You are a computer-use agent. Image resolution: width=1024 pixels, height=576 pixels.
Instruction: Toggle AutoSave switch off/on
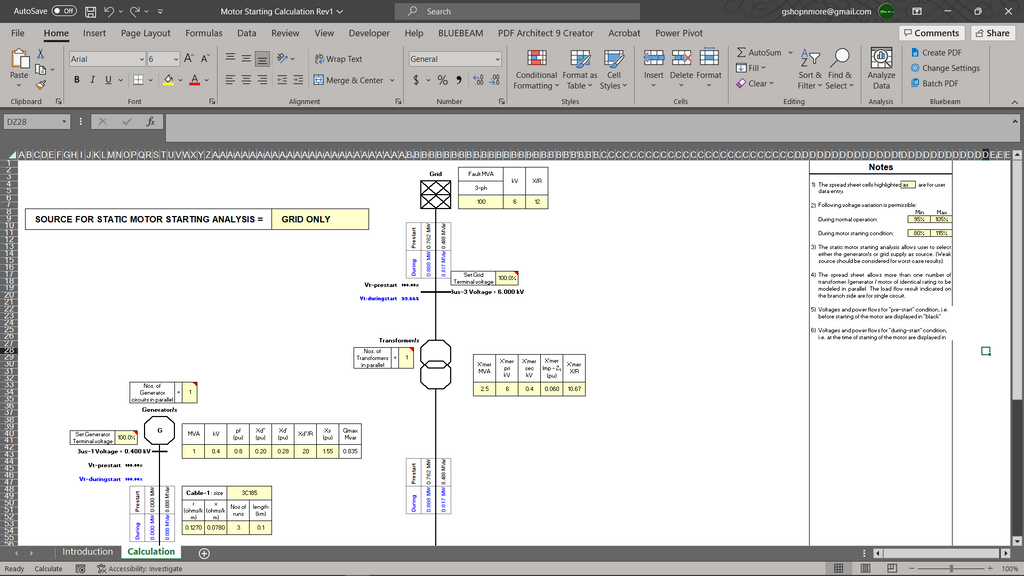tap(64, 11)
